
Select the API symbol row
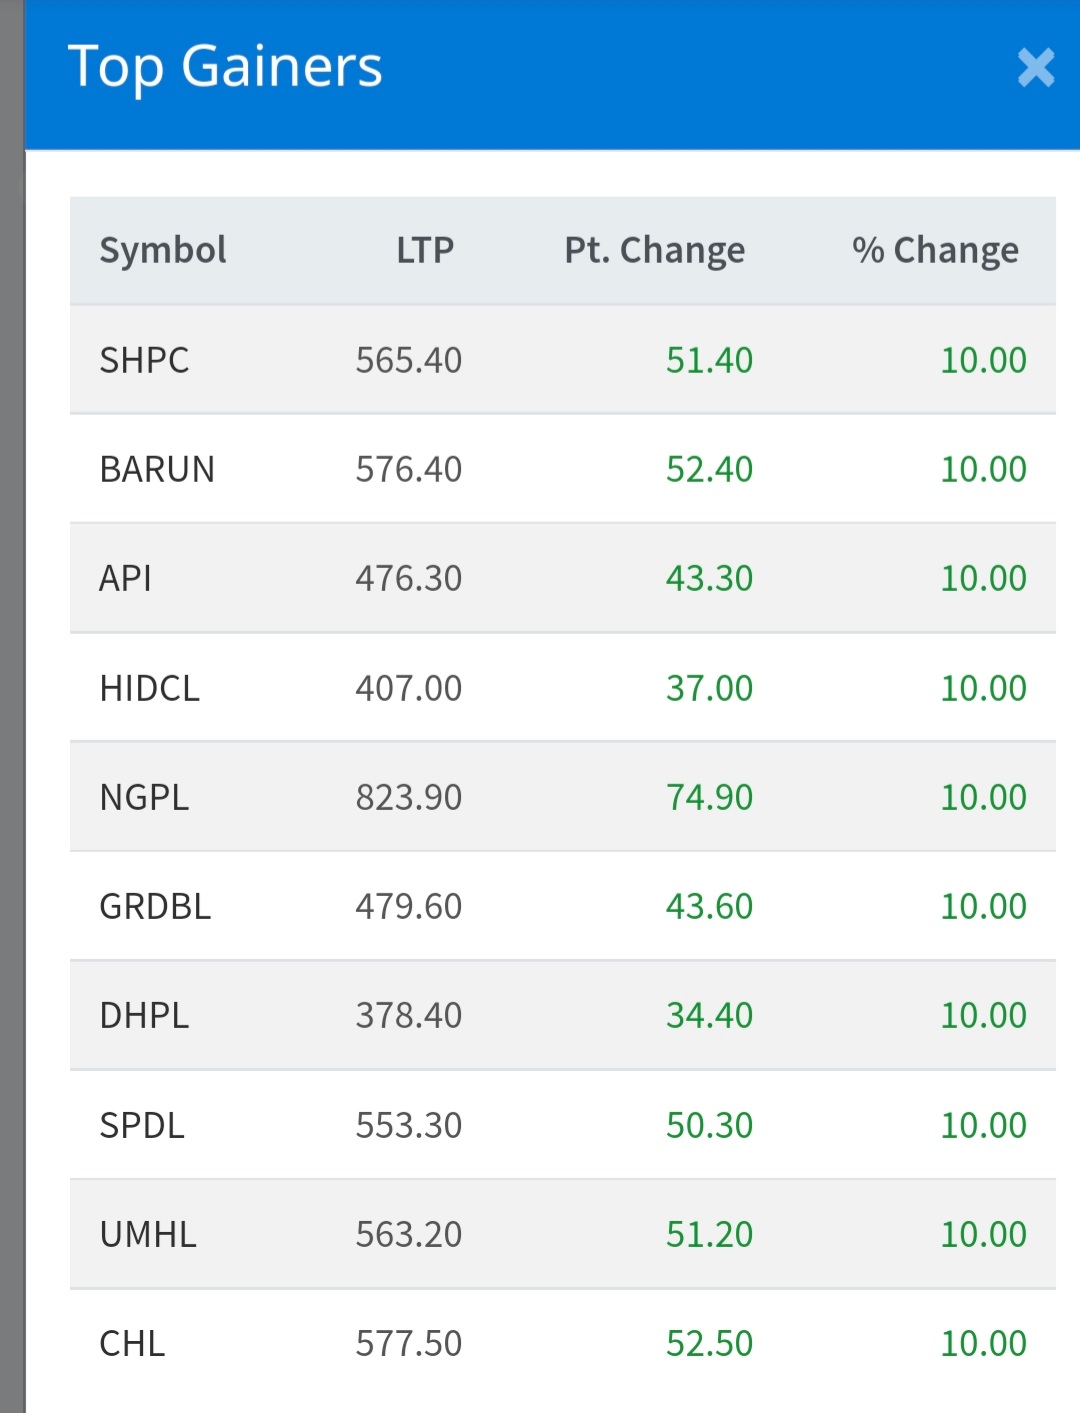pos(563,578)
